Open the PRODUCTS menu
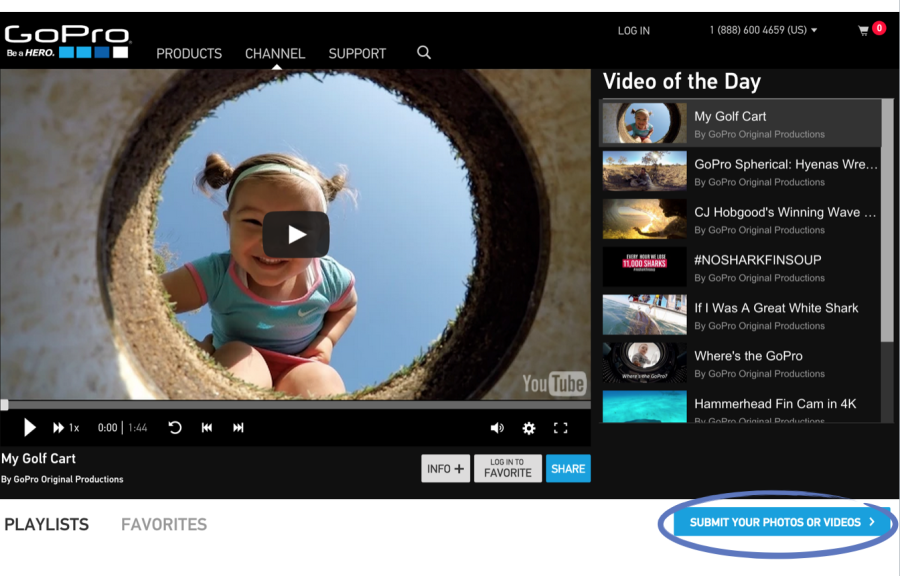Viewport: 900px width, 576px height. (189, 54)
